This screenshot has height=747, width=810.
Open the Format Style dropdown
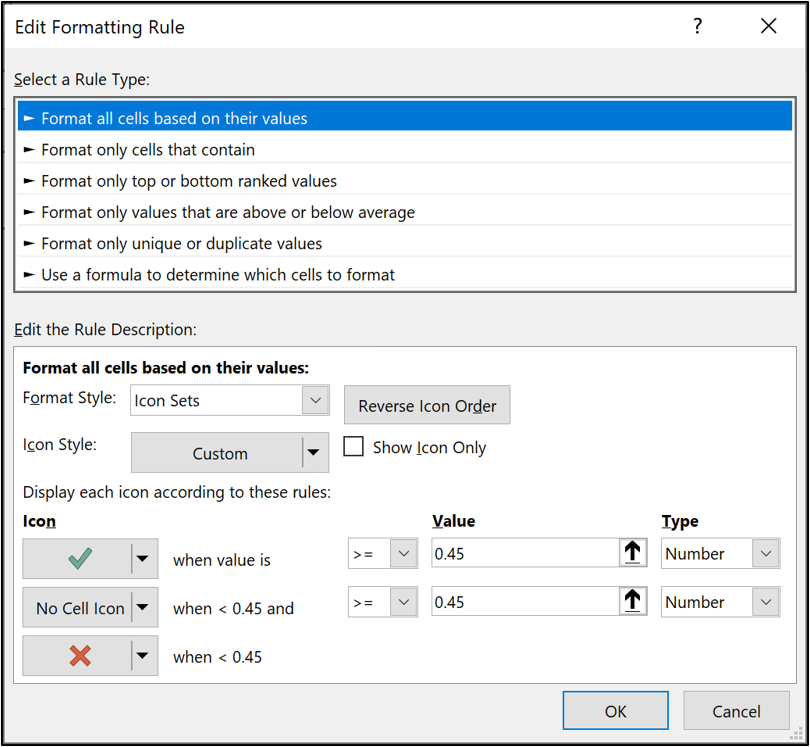(x=315, y=398)
